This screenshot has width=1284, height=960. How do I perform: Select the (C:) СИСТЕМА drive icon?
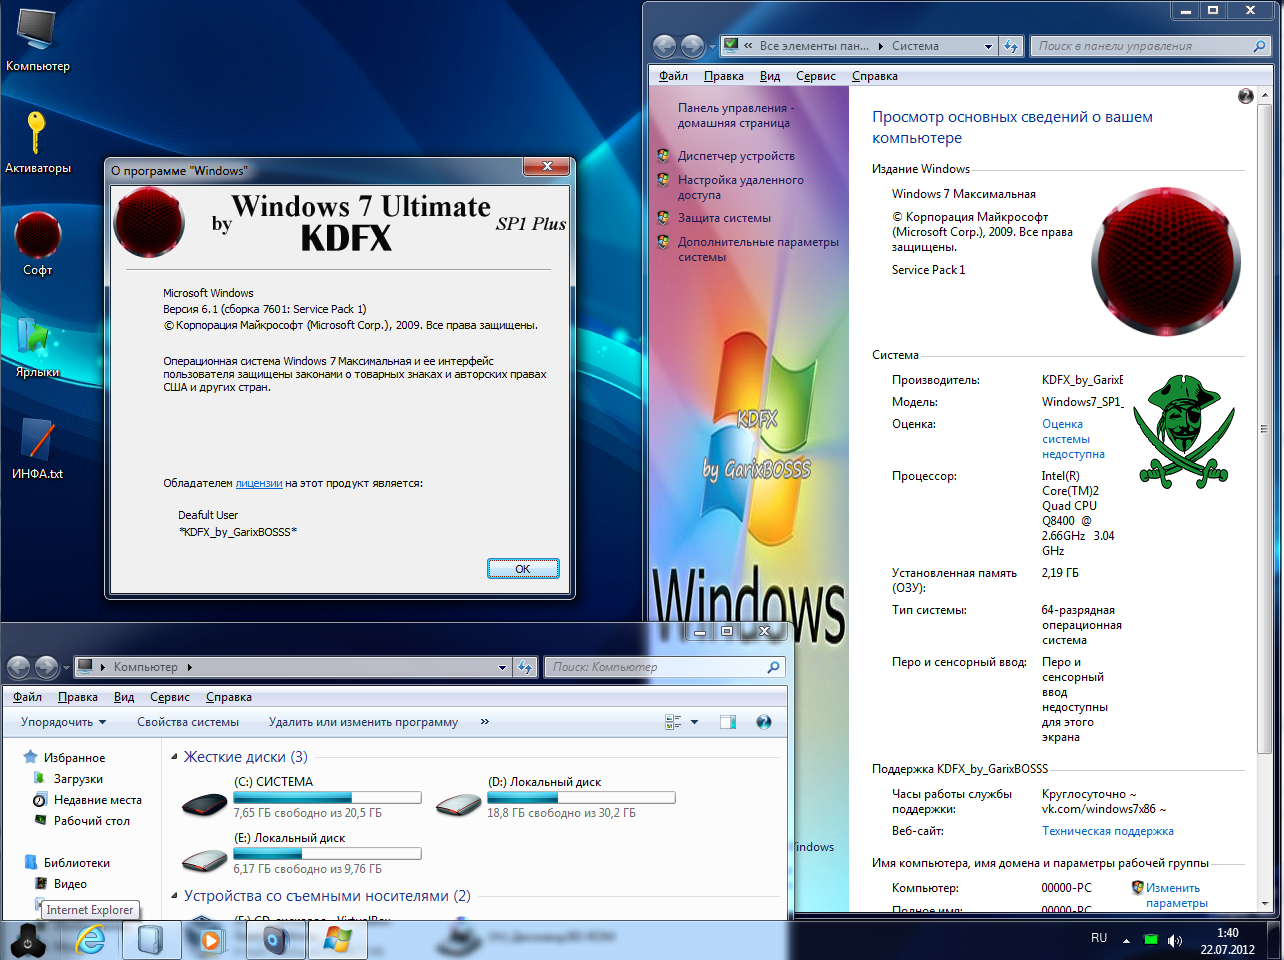[x=205, y=803]
